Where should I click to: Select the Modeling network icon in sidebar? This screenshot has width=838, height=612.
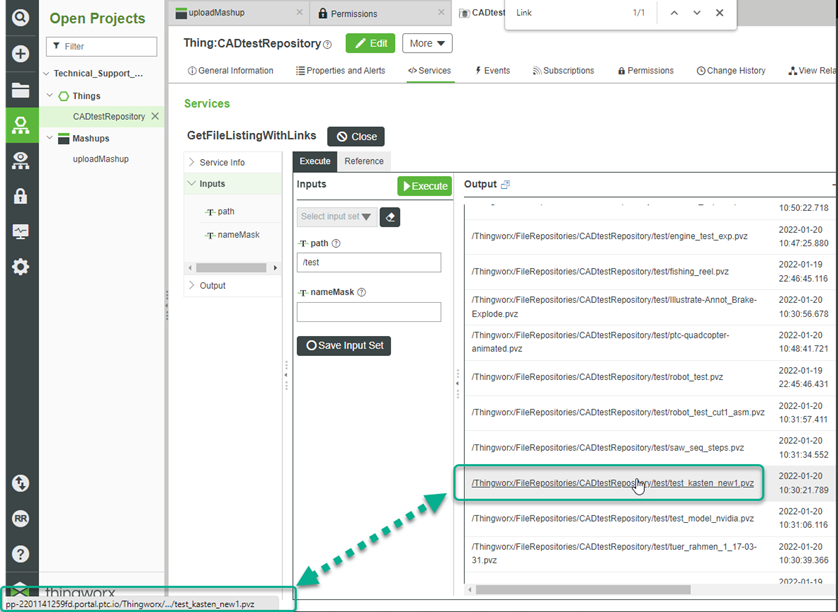20,125
